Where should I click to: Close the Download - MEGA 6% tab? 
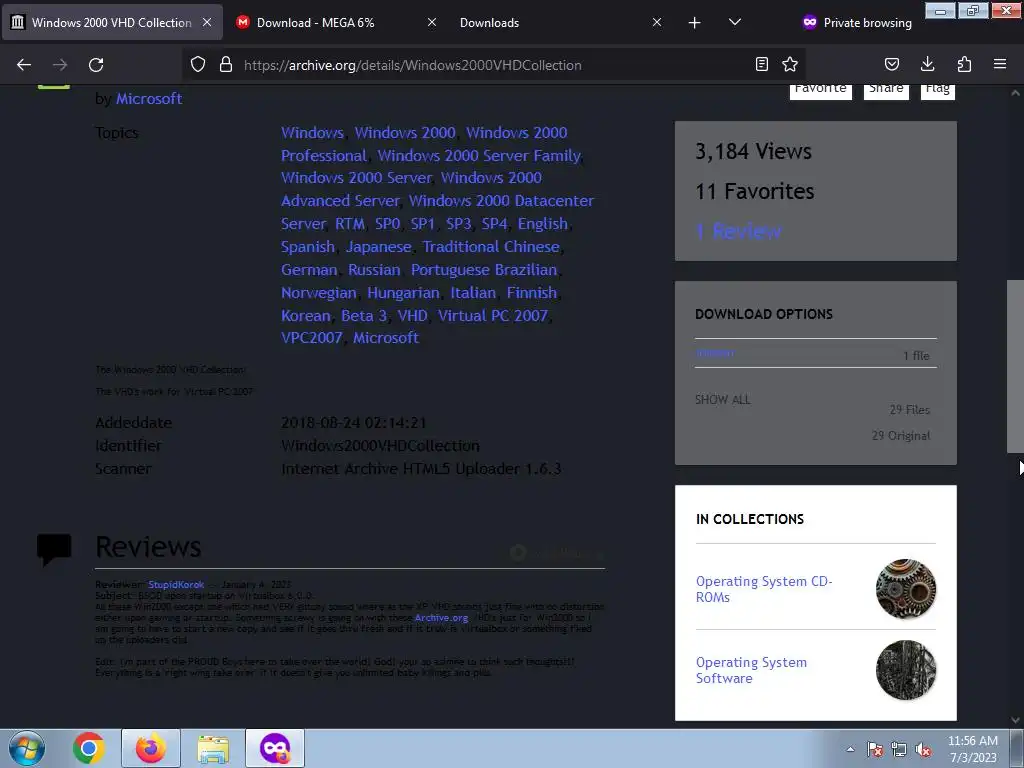pos(432,22)
